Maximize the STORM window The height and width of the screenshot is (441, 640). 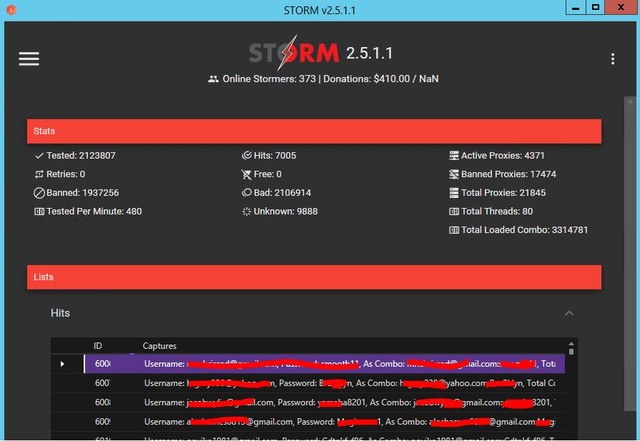596,7
